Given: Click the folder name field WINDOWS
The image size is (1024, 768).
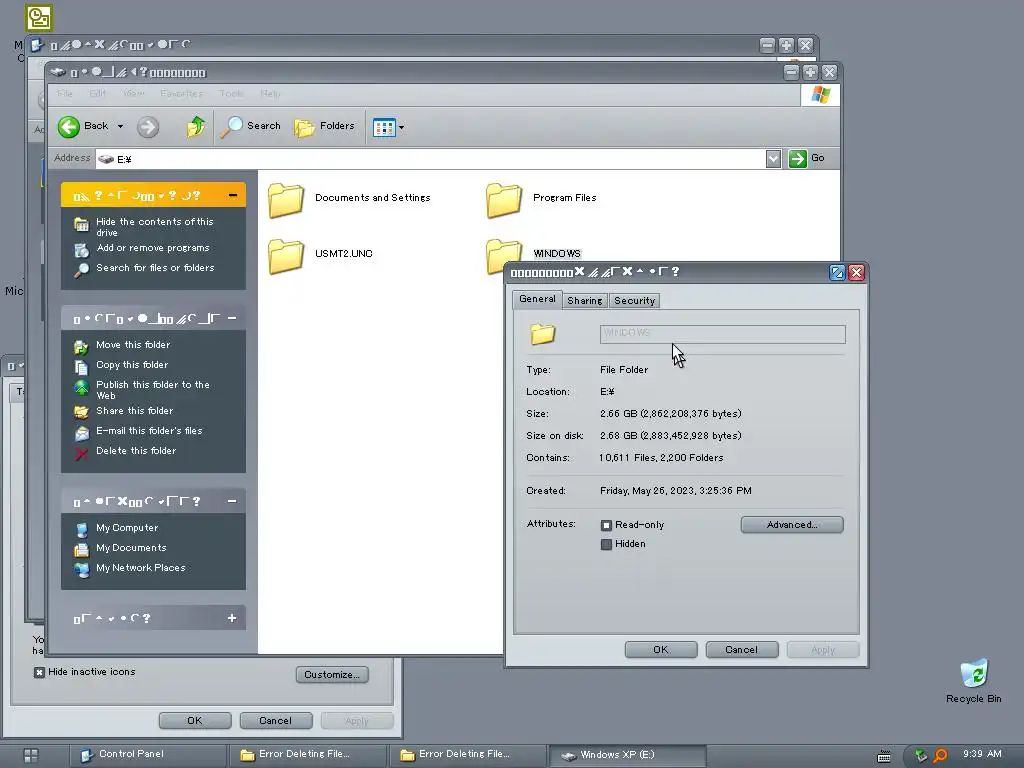Looking at the screenshot, I should pyautogui.click(x=722, y=334).
